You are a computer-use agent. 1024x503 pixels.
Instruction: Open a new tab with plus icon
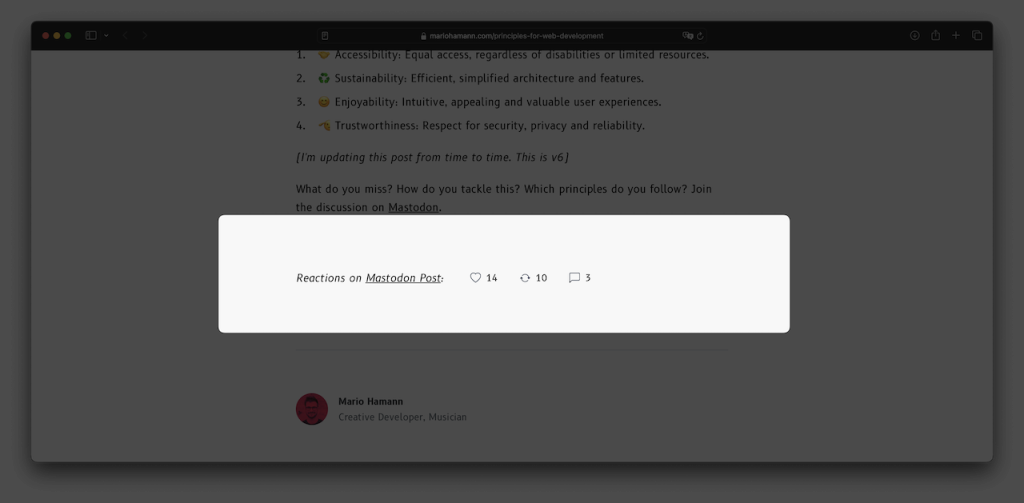click(x=956, y=35)
